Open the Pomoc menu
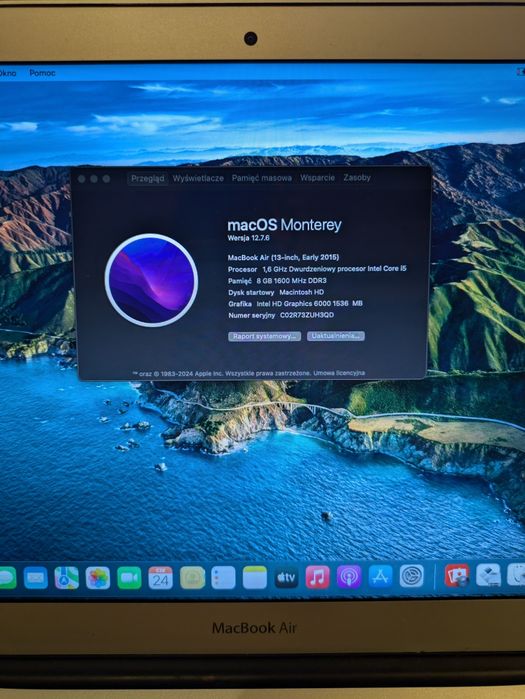The width and height of the screenshot is (525, 699). [42, 73]
